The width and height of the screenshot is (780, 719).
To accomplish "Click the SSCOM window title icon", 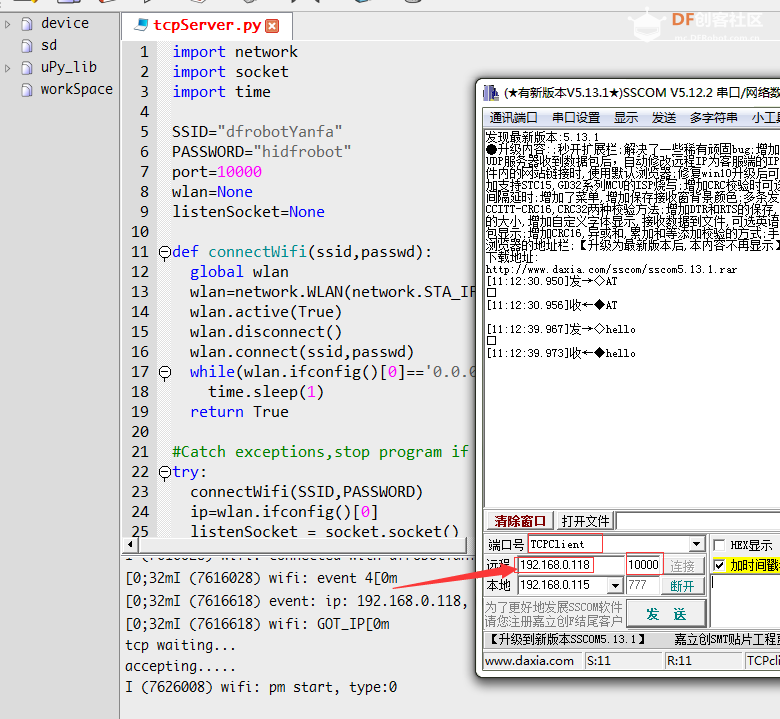I will tap(491, 93).
